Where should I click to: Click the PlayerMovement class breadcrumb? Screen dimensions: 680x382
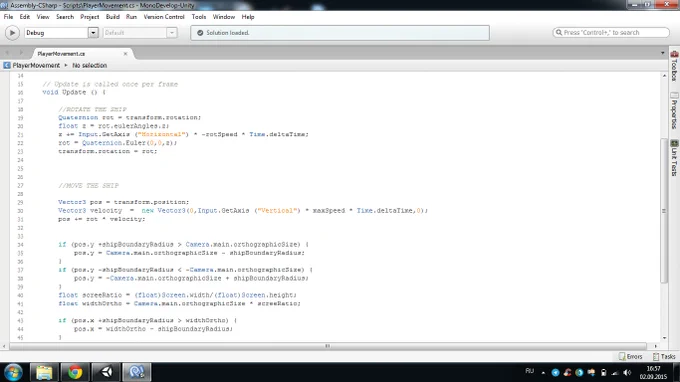[x=36, y=65]
